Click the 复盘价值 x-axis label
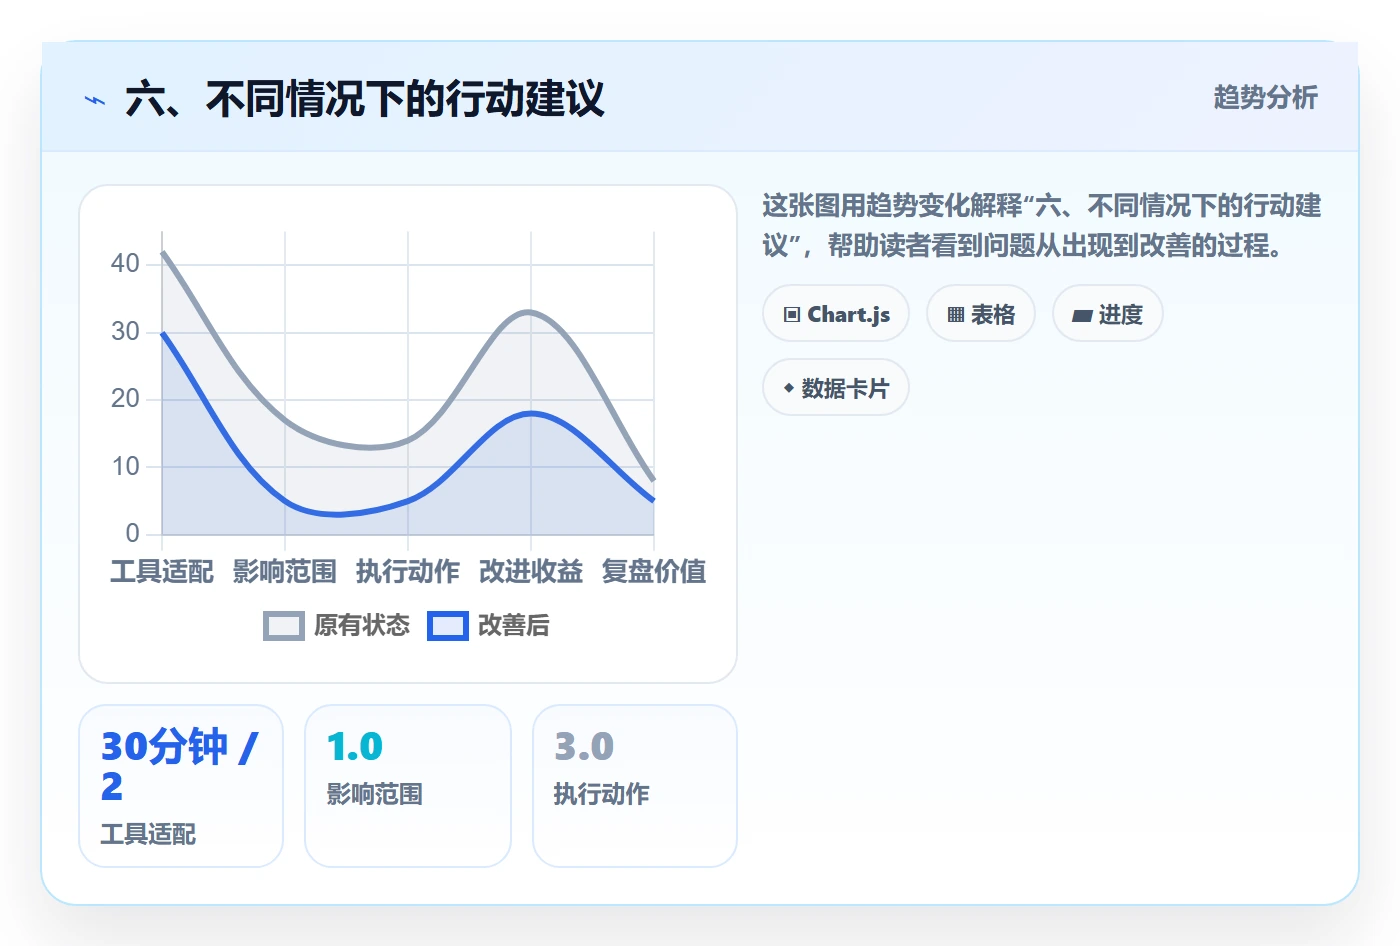 click(x=654, y=572)
